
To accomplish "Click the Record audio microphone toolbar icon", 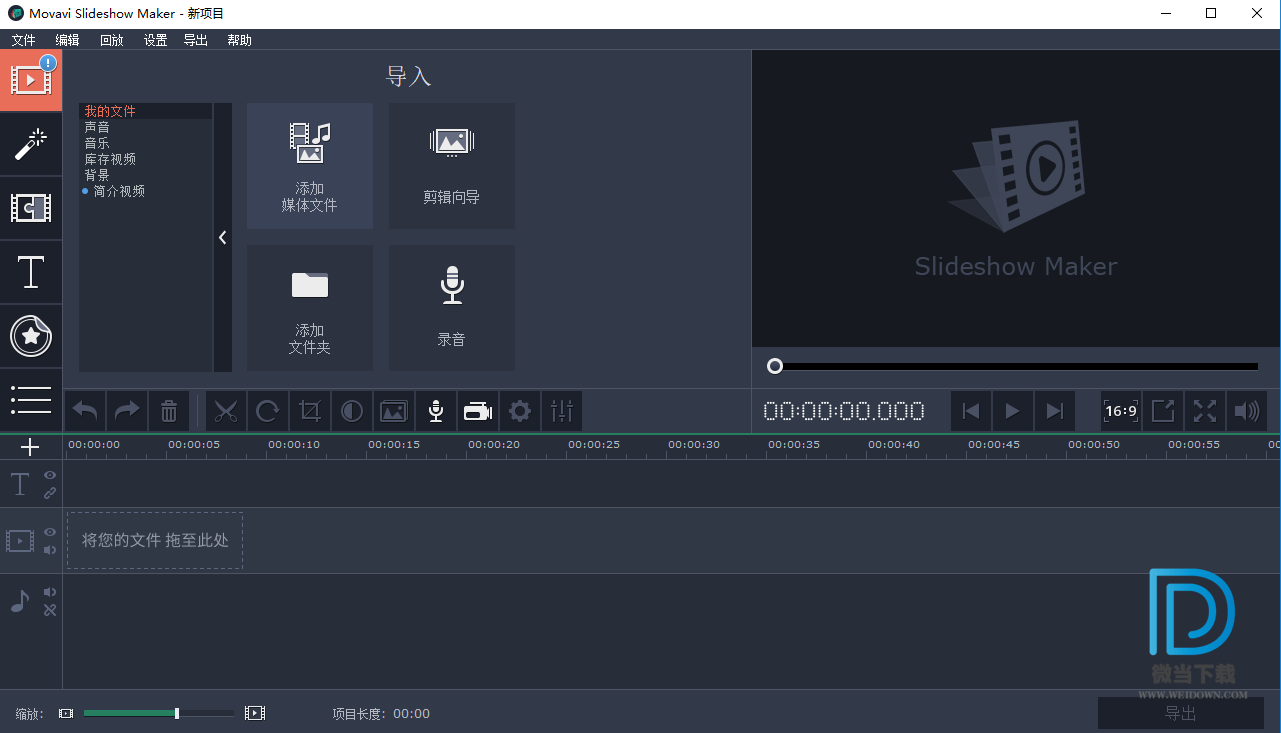I will [436, 411].
